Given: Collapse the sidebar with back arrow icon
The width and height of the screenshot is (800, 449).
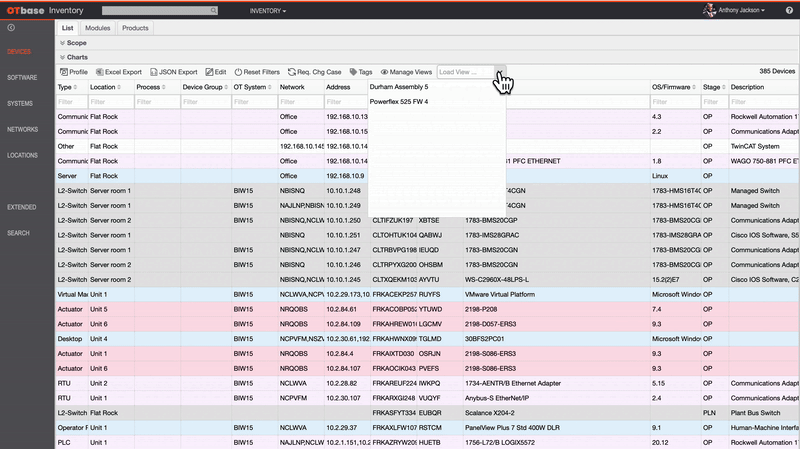Looking at the screenshot, I should (11, 28).
